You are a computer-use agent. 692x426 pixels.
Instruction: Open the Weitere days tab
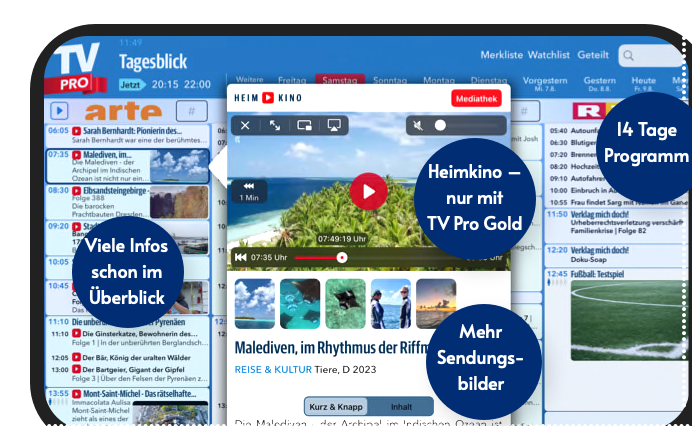coord(249,79)
